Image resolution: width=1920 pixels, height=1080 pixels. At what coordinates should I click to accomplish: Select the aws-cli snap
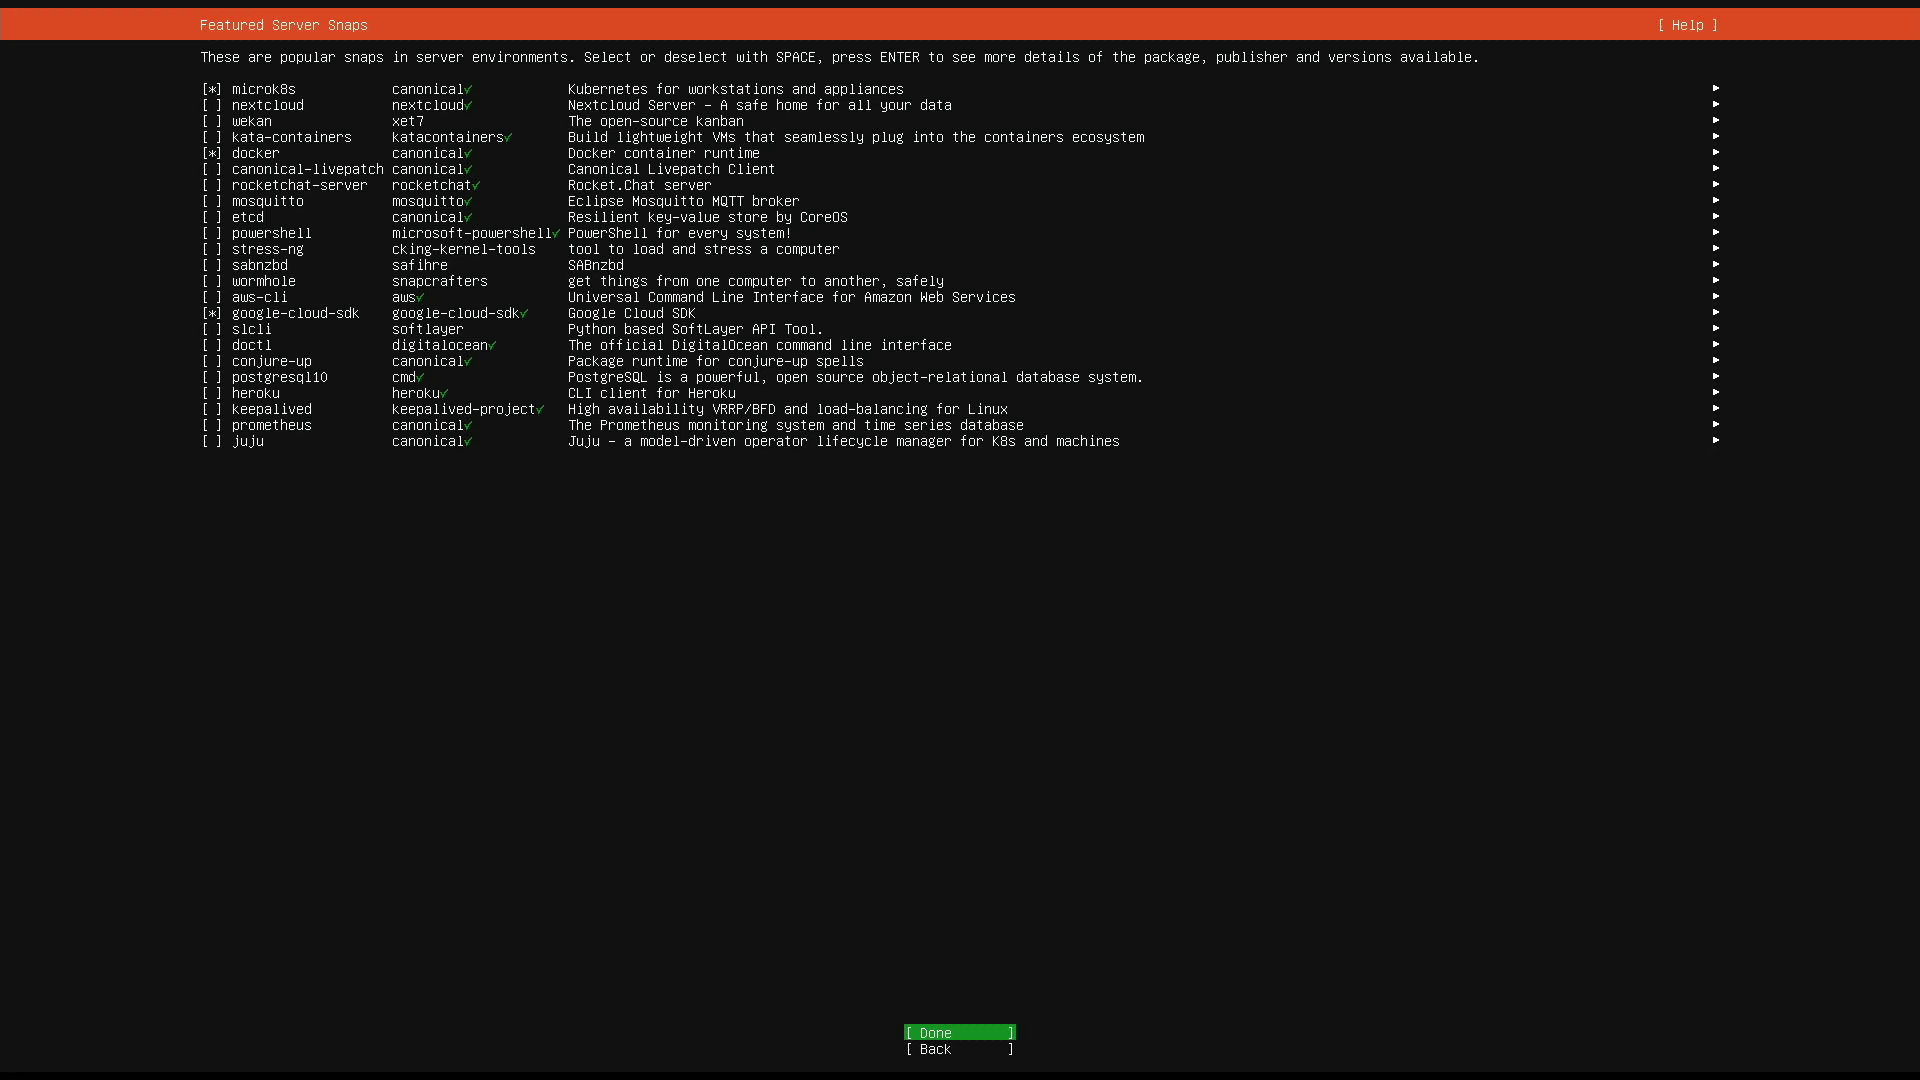[x=212, y=297]
